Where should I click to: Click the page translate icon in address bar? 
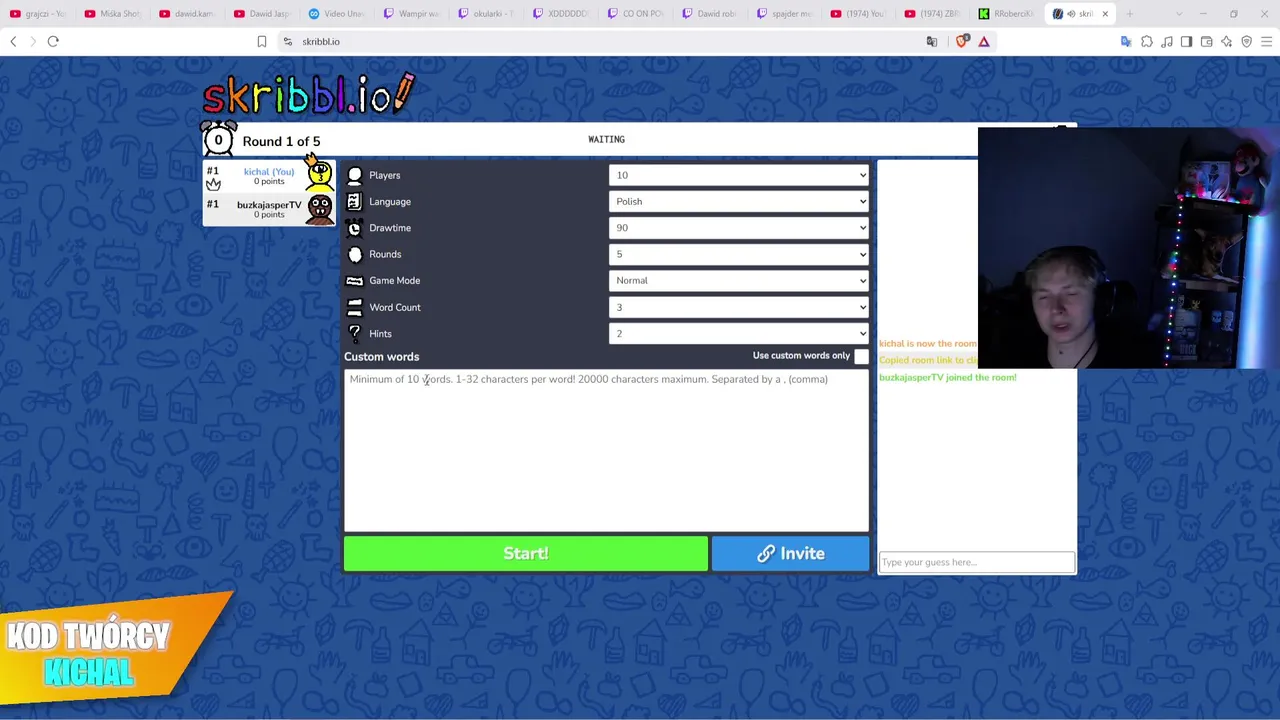932,41
